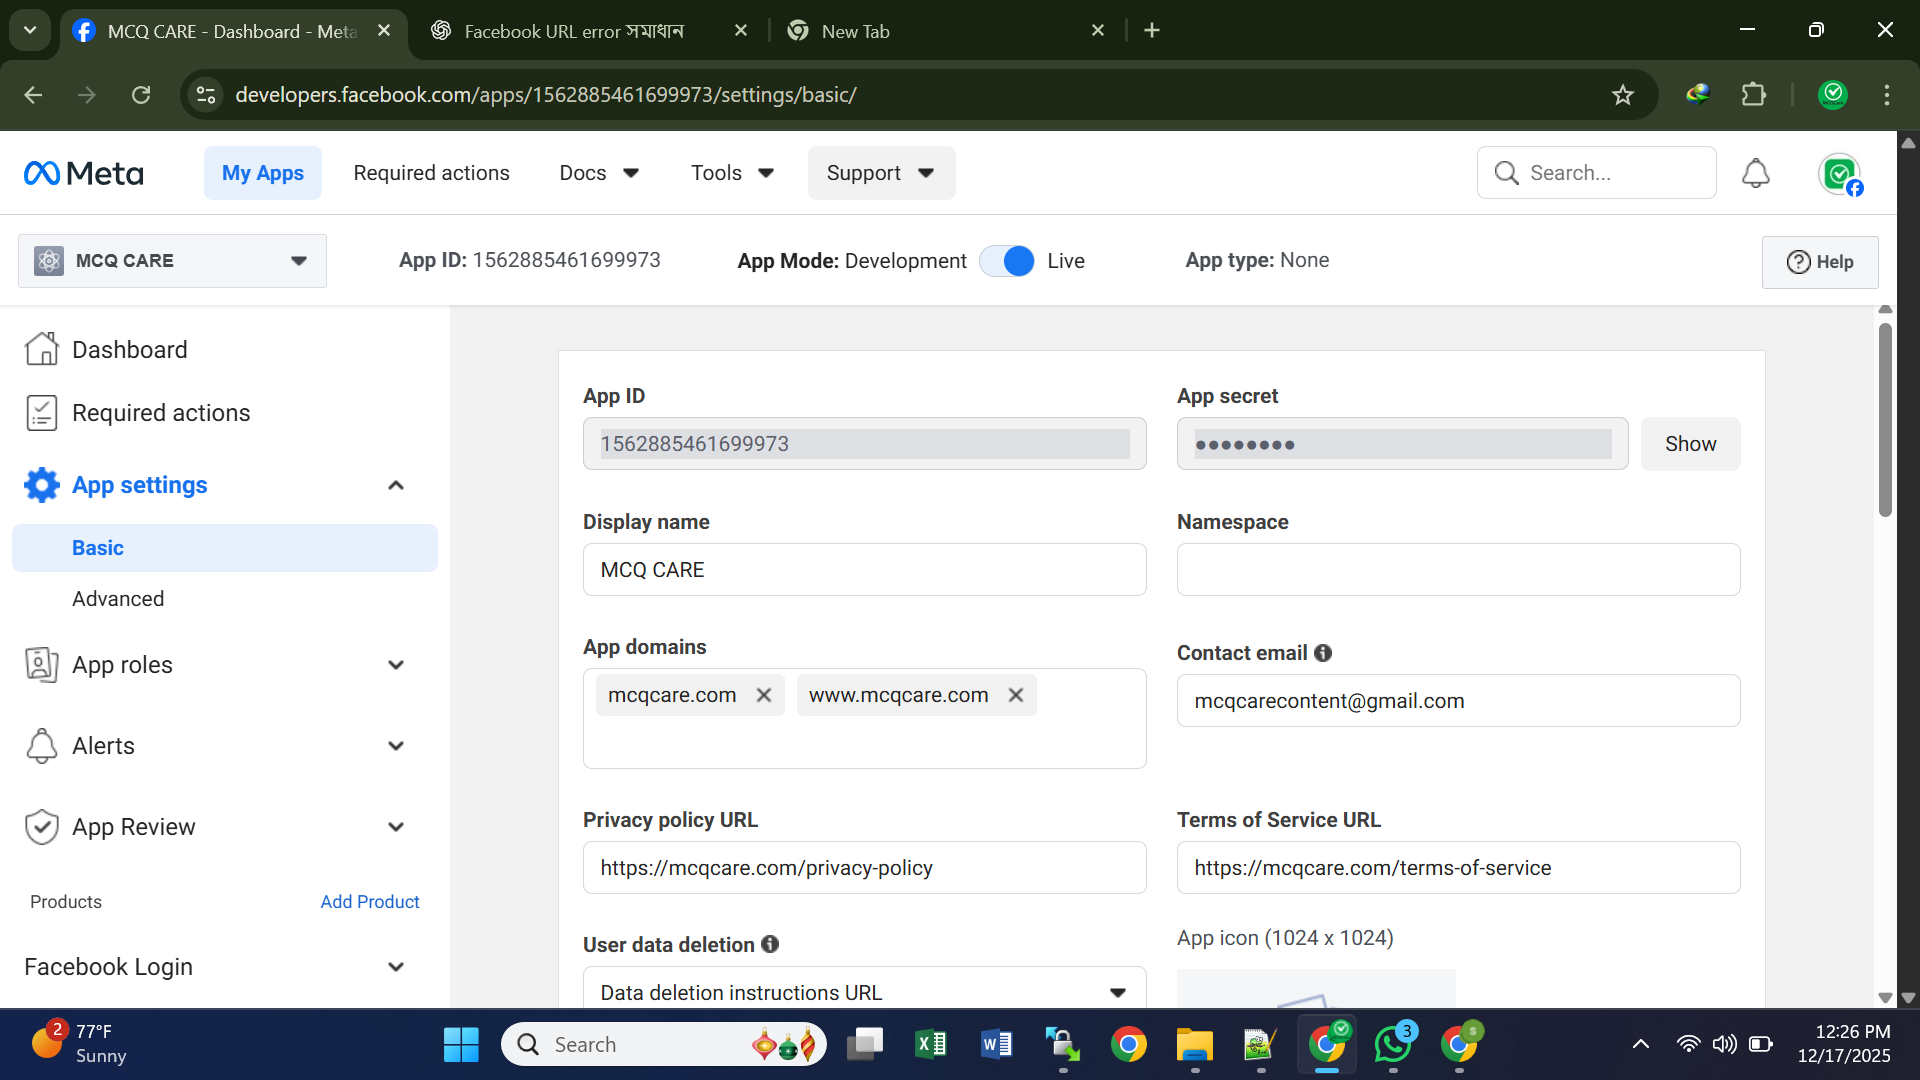This screenshot has width=1920, height=1080.
Task: Launch Word from the taskbar
Action: point(997,1045)
